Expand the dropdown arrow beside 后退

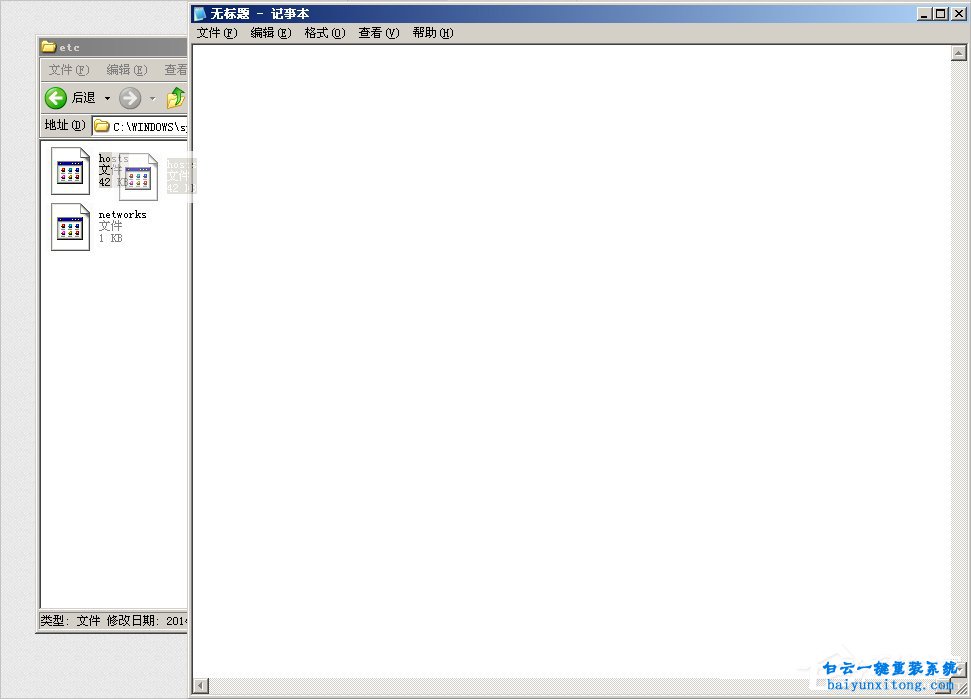coord(108,98)
